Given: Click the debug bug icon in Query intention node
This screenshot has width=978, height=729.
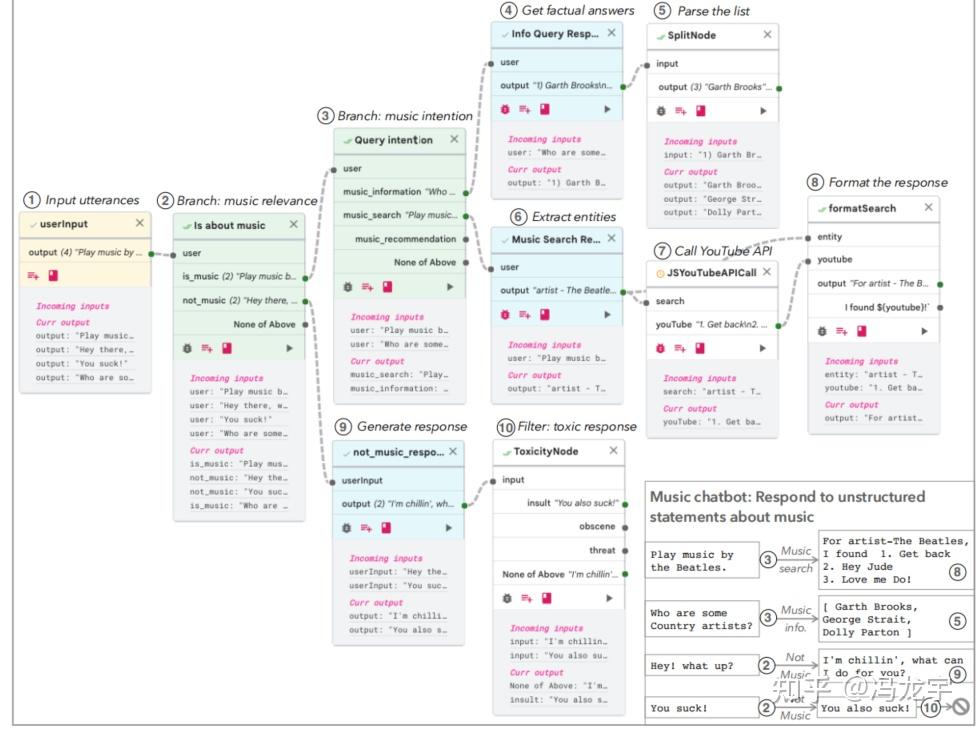Looking at the screenshot, I should (348, 287).
